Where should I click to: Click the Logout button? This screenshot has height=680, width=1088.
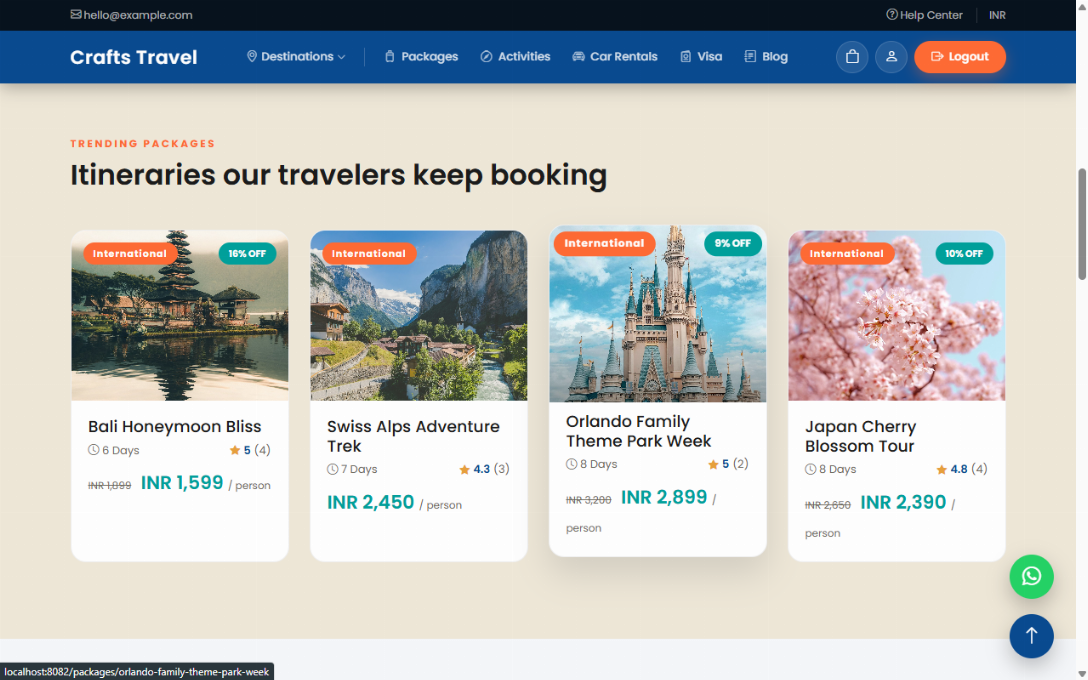[960, 57]
